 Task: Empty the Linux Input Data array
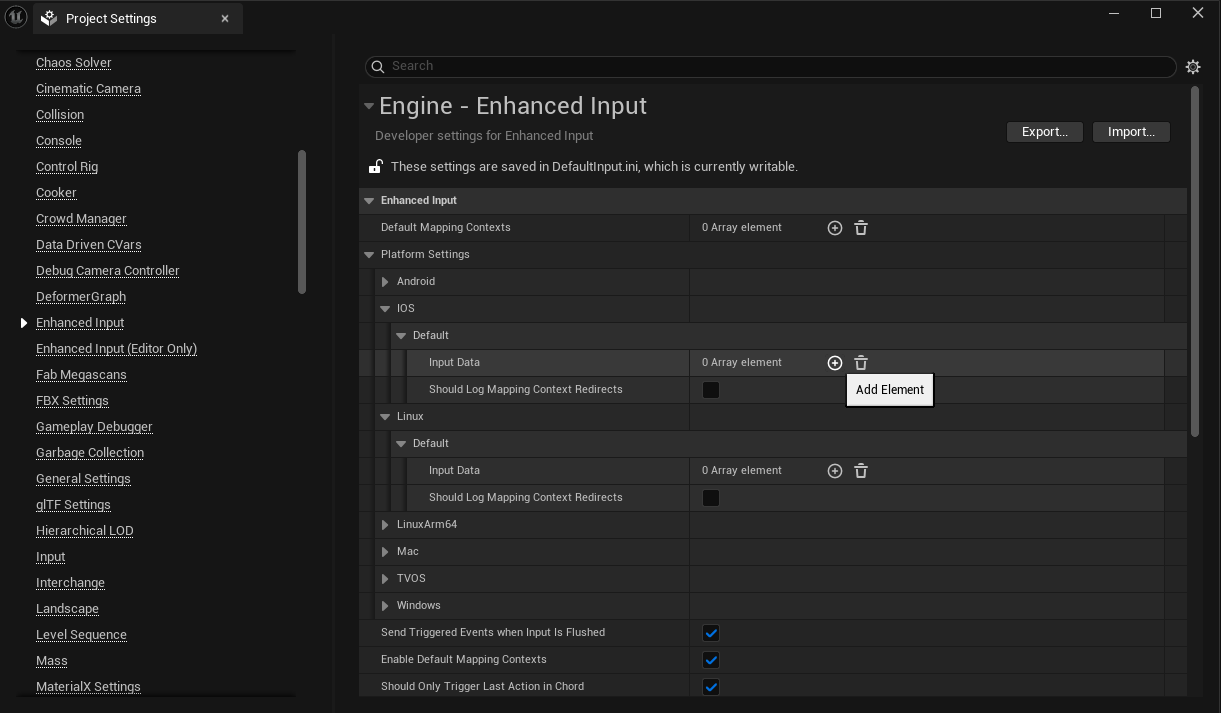click(861, 471)
